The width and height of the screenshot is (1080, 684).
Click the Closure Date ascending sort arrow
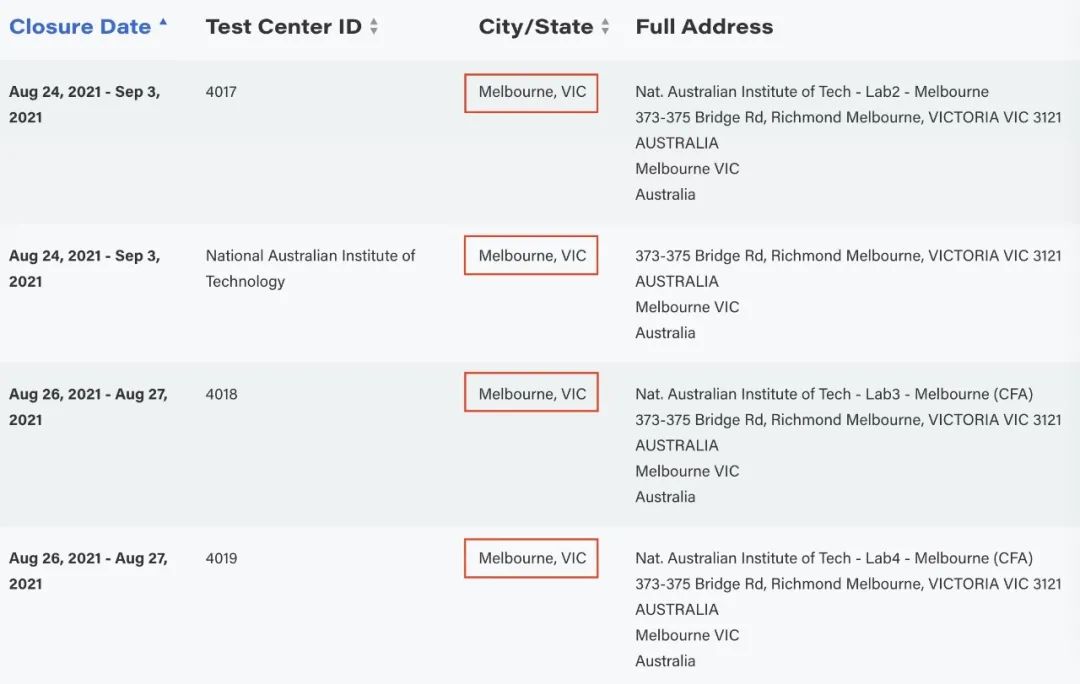coord(163,22)
